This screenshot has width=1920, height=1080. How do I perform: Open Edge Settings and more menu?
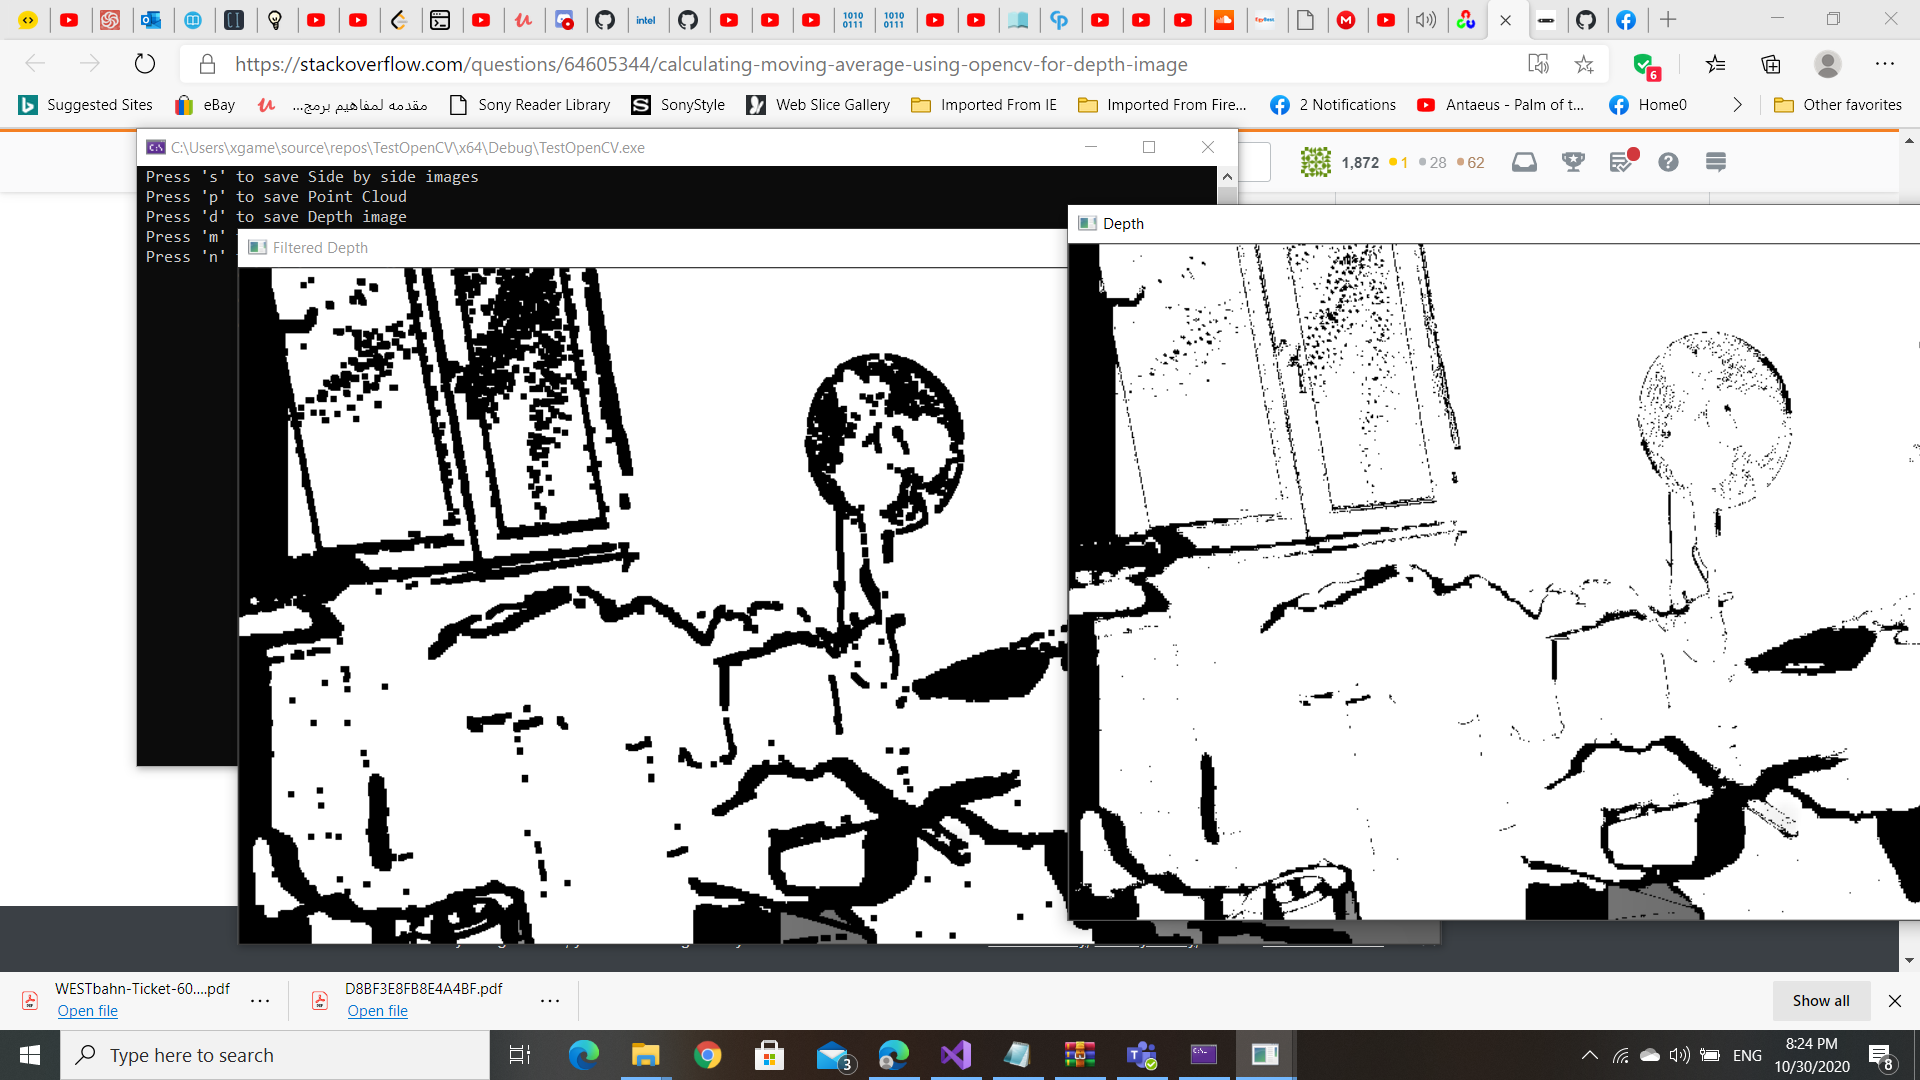click(1885, 64)
